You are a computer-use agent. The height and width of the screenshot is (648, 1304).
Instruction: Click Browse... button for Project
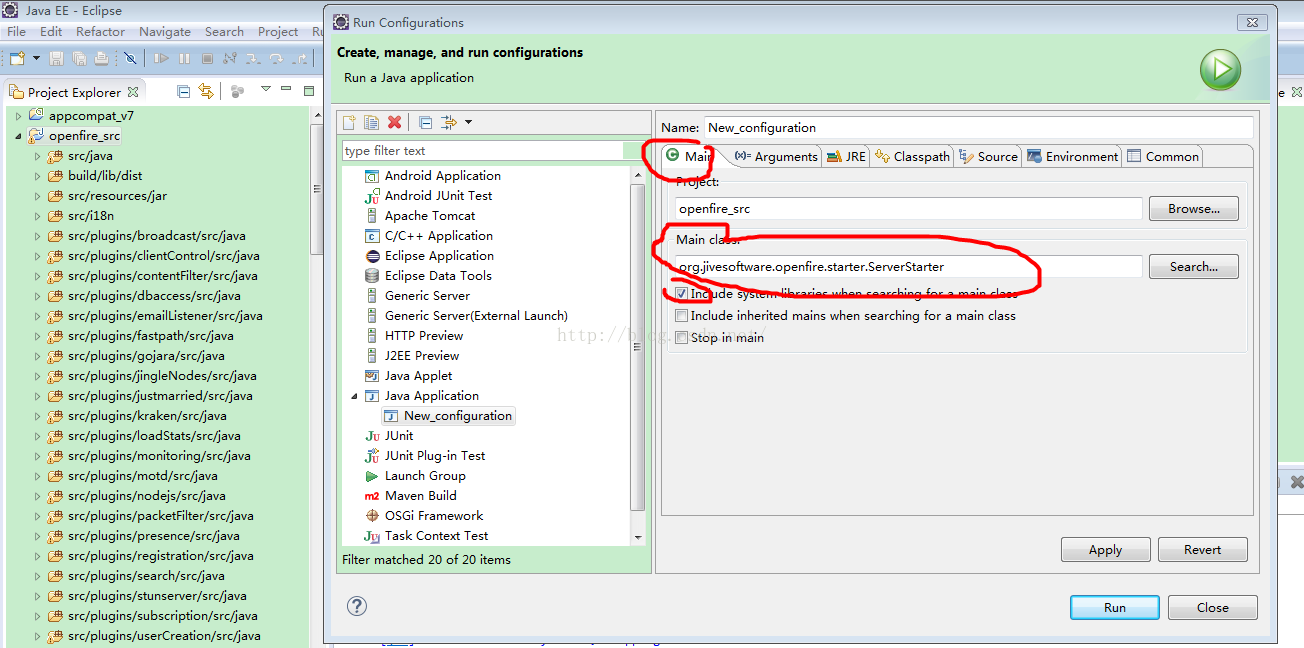(x=1194, y=209)
